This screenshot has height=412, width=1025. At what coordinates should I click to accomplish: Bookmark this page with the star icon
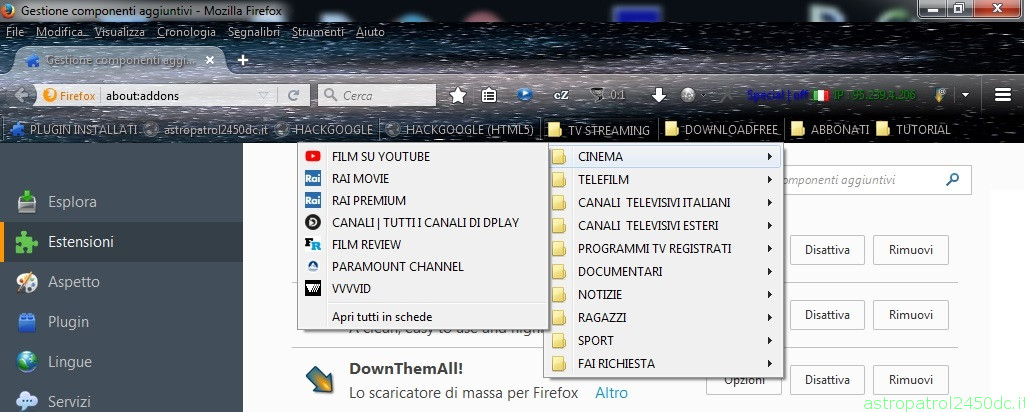[x=458, y=95]
